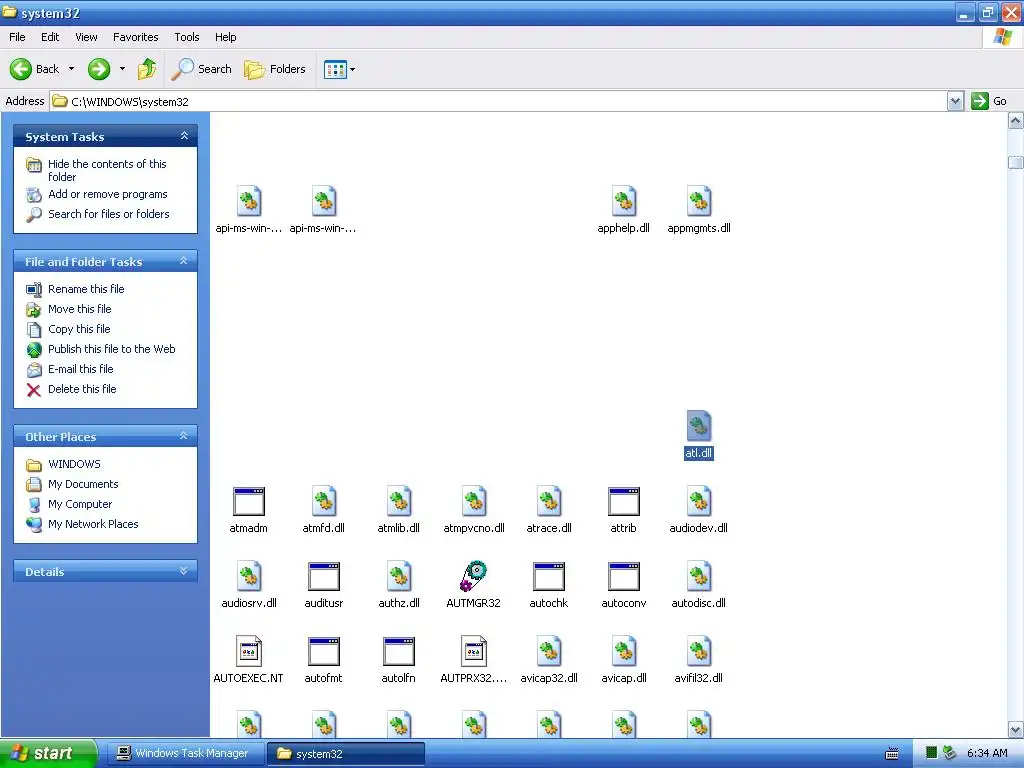Select the authz.dll file icon

(x=399, y=576)
